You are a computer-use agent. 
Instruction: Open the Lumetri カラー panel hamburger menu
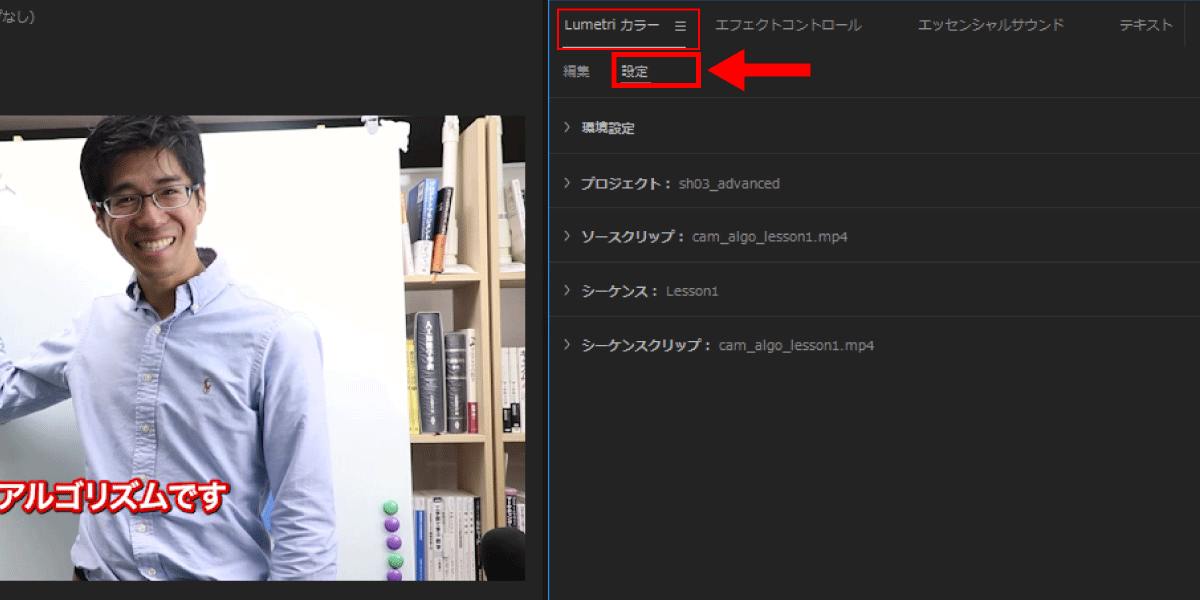pos(680,26)
